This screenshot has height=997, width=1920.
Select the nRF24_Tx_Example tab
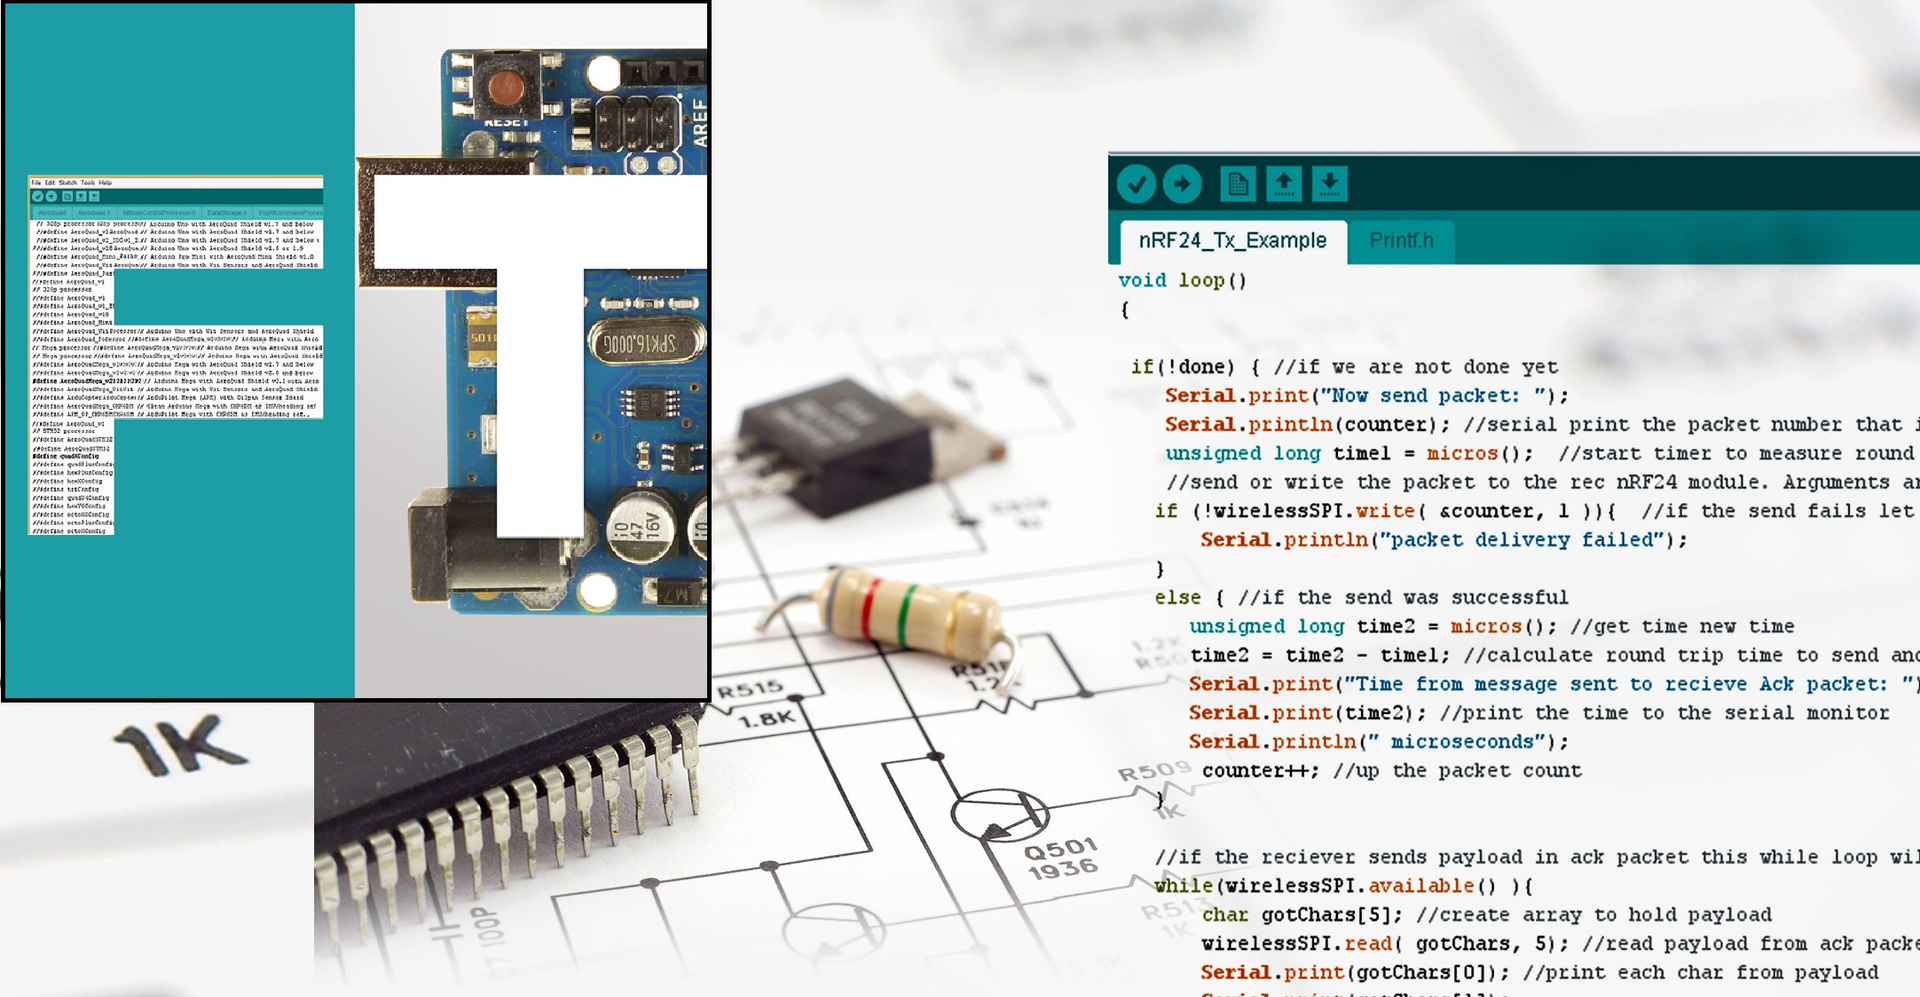[x=1232, y=241]
